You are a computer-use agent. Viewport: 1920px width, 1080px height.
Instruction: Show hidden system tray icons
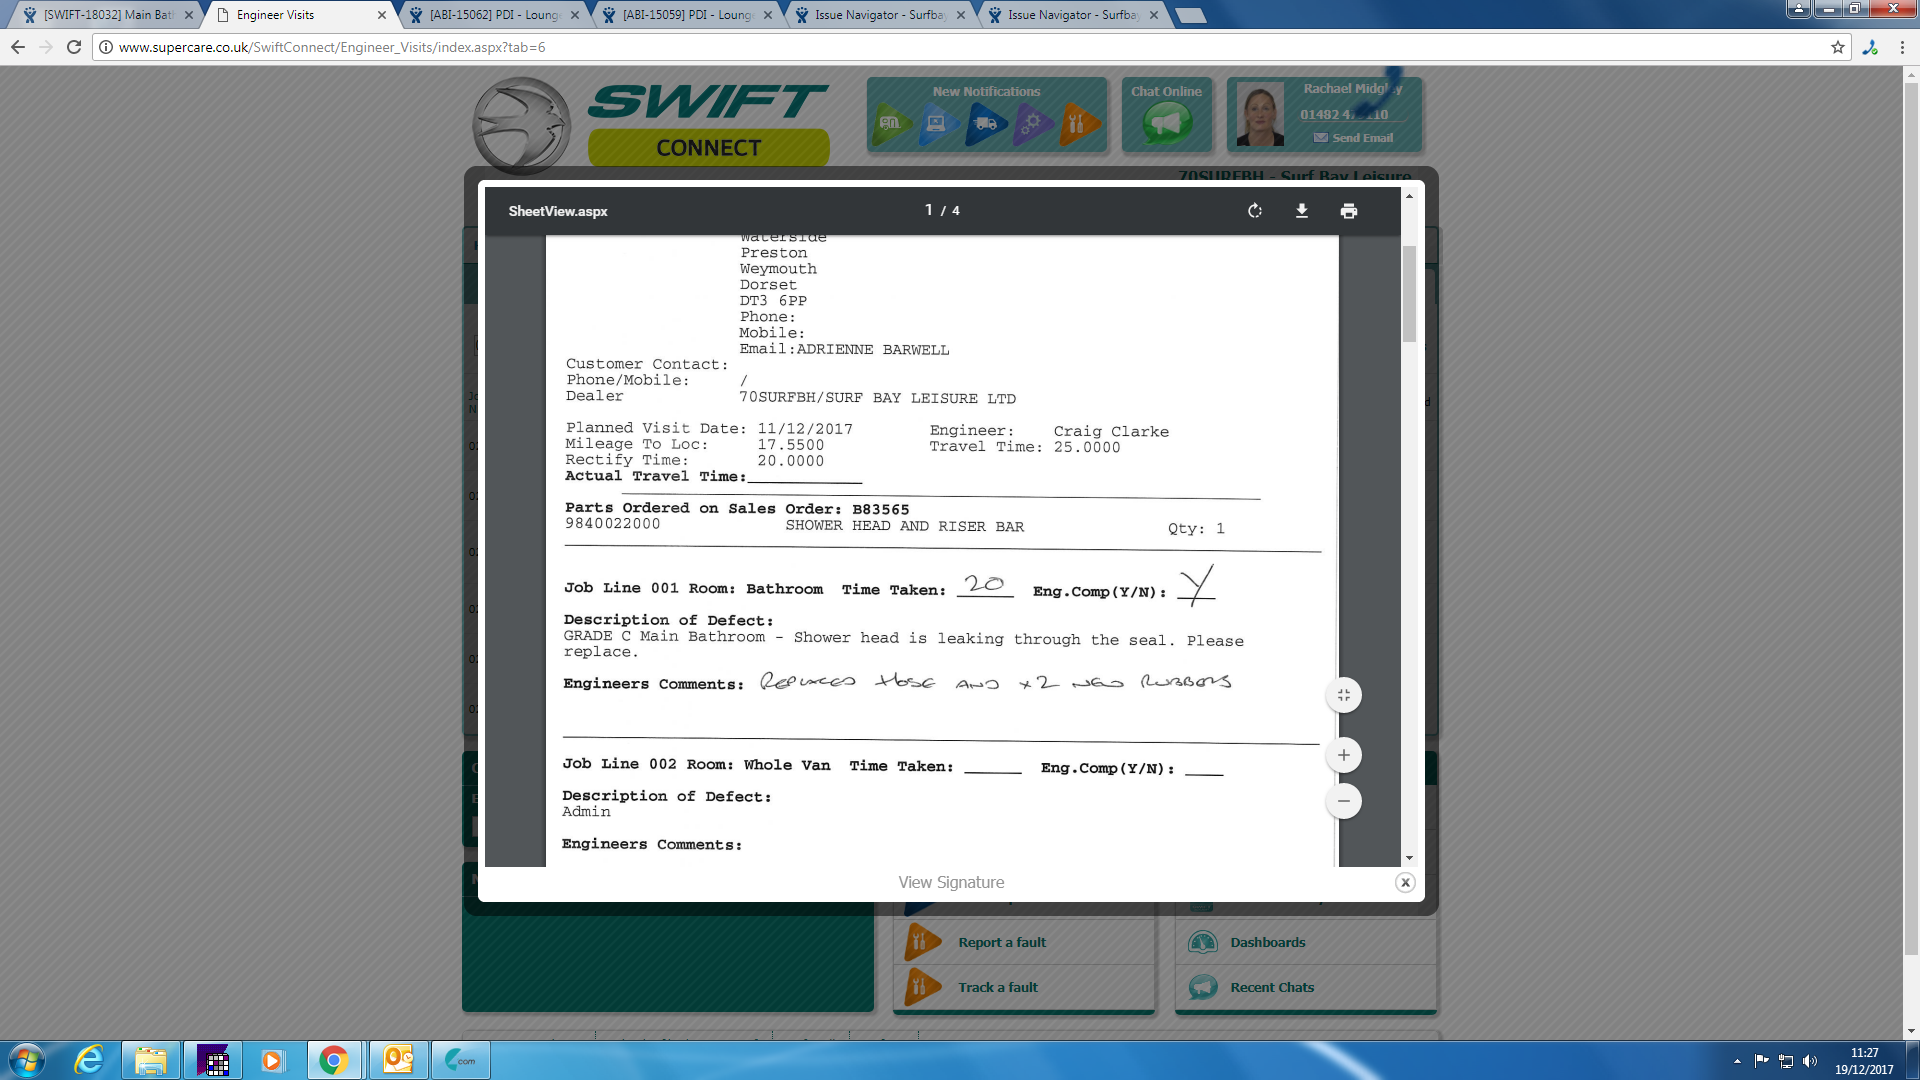coord(1737,1061)
